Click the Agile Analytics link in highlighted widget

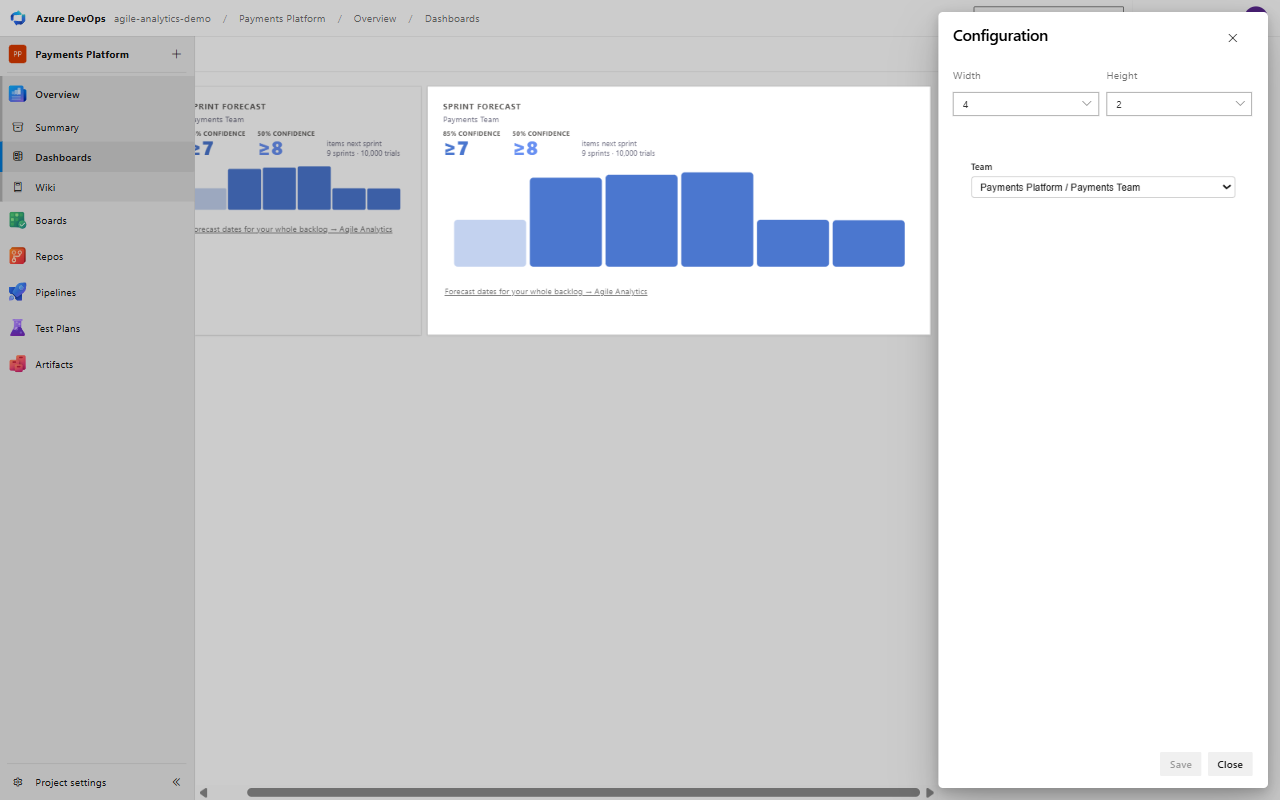(x=546, y=291)
